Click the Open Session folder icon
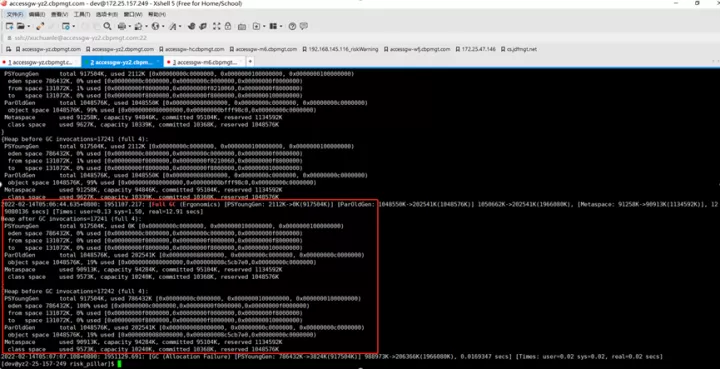 [21, 27]
